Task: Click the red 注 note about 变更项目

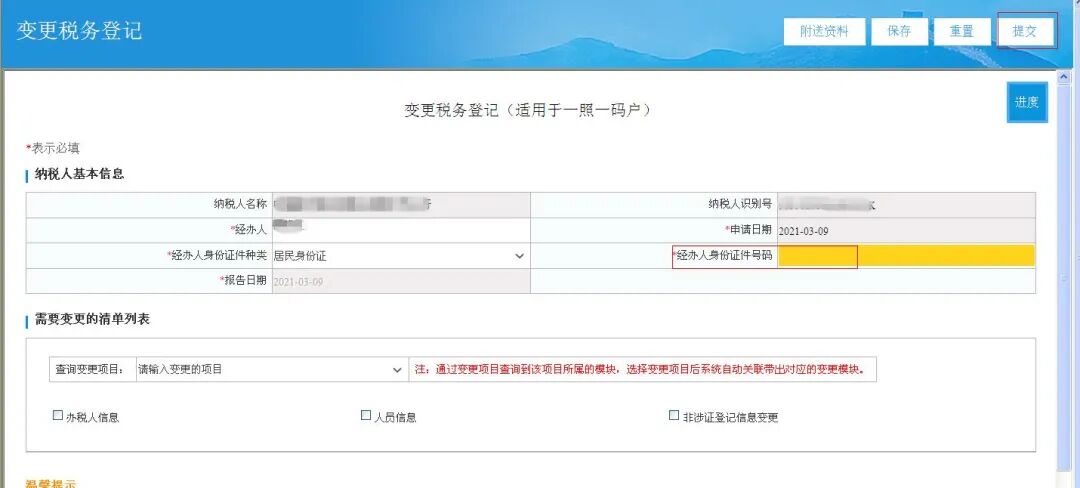Action: [640, 370]
